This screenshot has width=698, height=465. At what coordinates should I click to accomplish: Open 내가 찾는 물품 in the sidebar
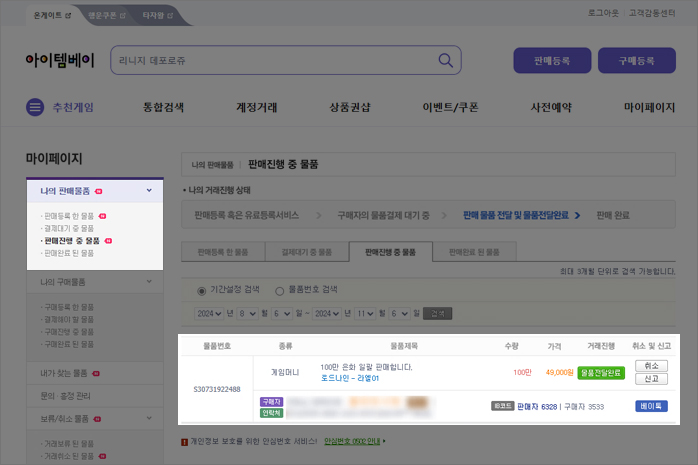pos(64,373)
